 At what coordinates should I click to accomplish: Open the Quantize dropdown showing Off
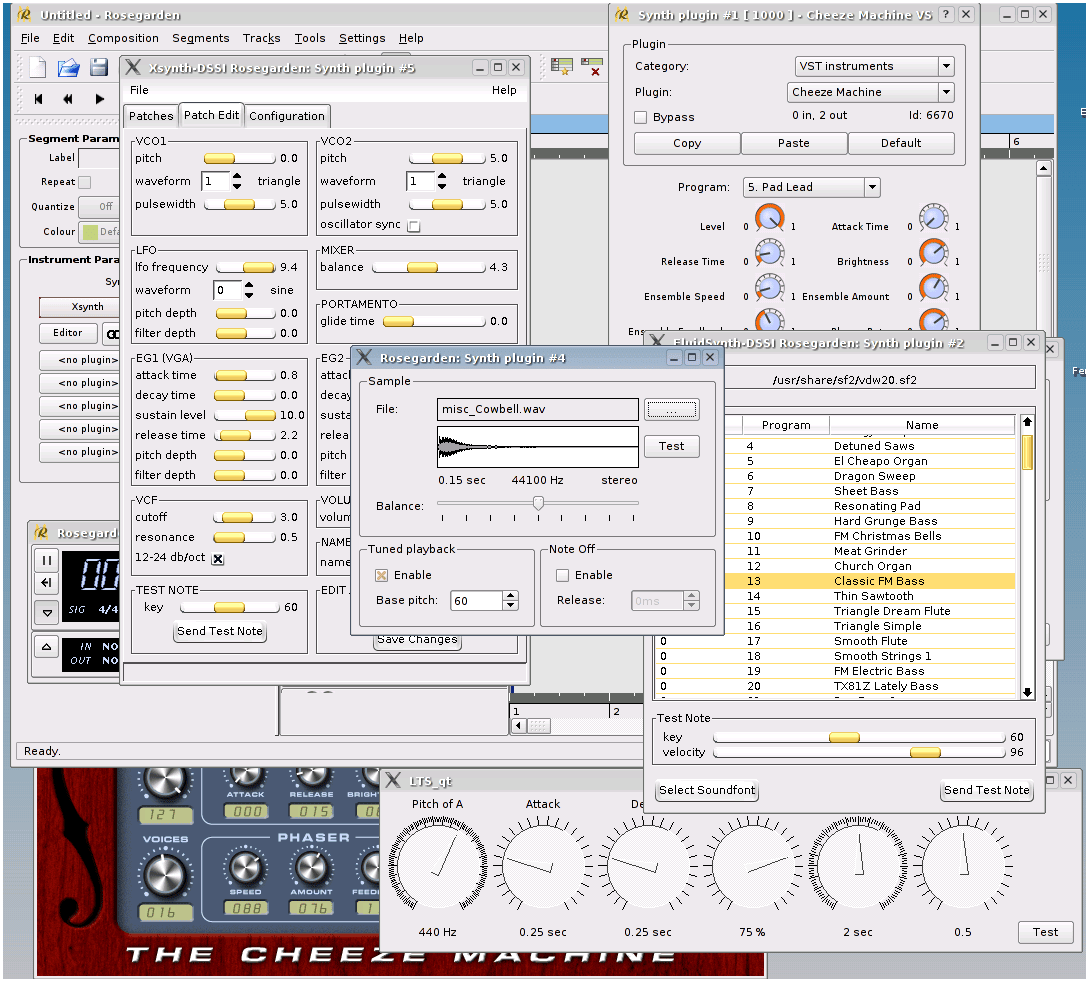pos(99,207)
